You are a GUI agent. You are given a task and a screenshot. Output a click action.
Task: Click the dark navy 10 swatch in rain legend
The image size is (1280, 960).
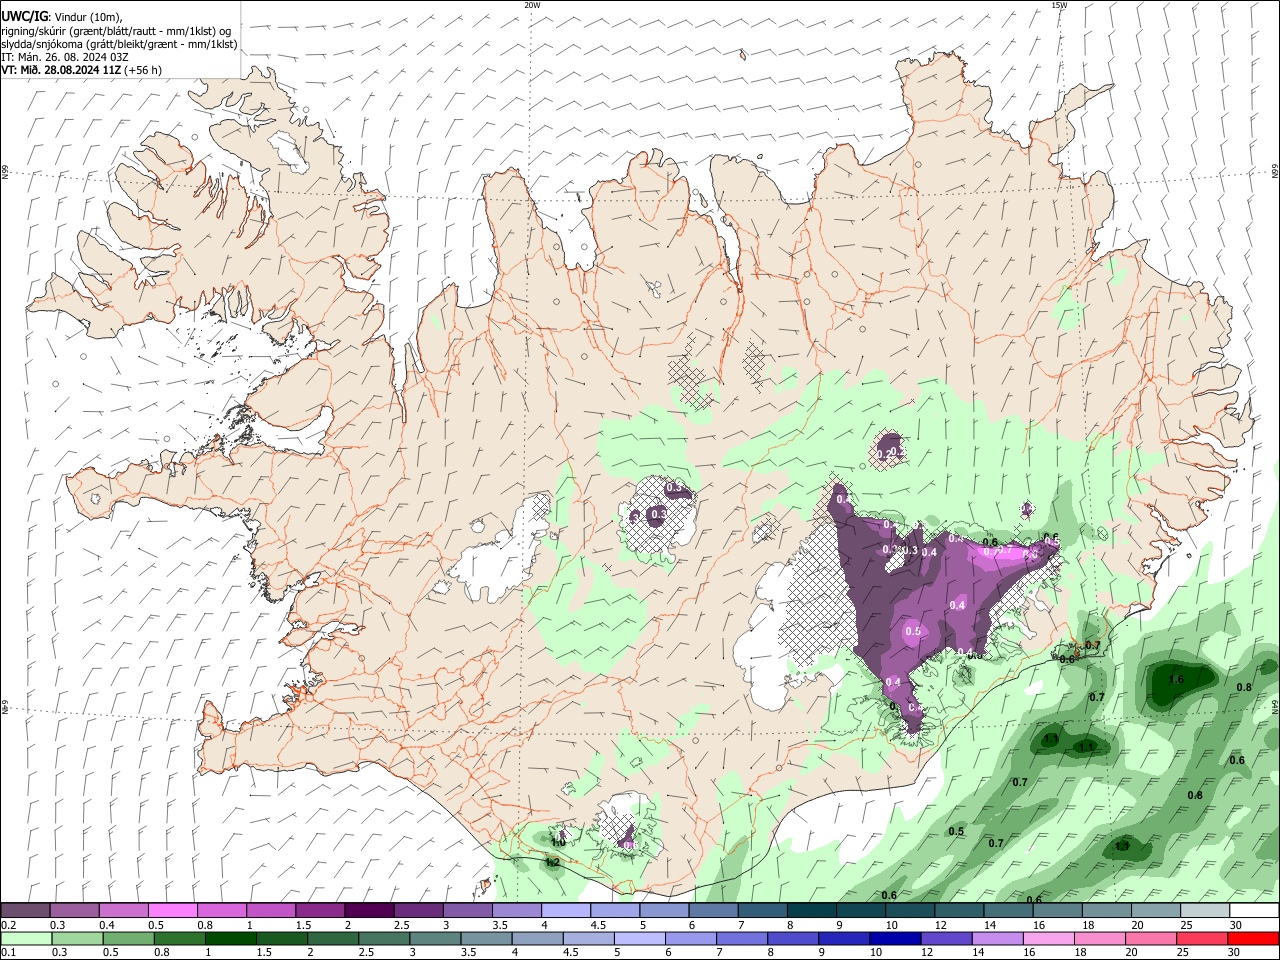coord(896,939)
